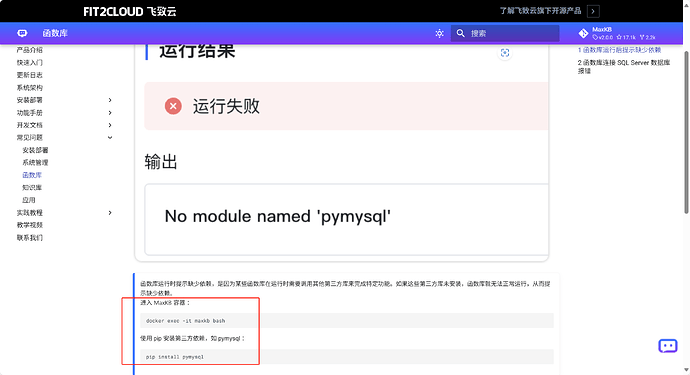Open 联系我们 page
The height and width of the screenshot is (375, 690).
pos(29,238)
